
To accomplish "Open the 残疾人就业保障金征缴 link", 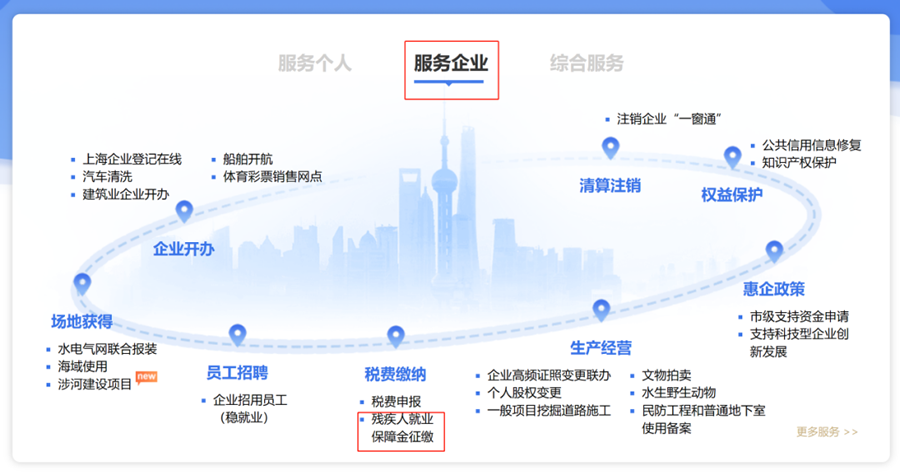I will tap(402, 428).
